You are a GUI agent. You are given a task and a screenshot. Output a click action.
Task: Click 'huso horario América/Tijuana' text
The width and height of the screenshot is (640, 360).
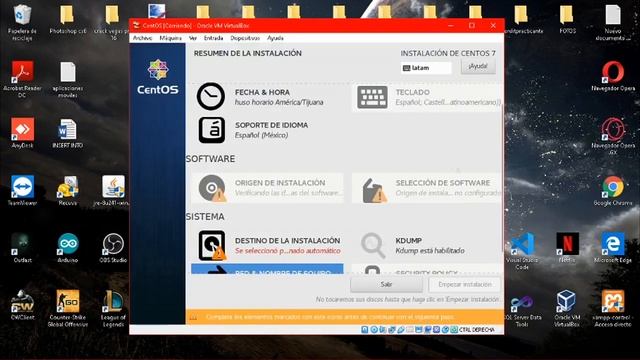tap(279, 102)
